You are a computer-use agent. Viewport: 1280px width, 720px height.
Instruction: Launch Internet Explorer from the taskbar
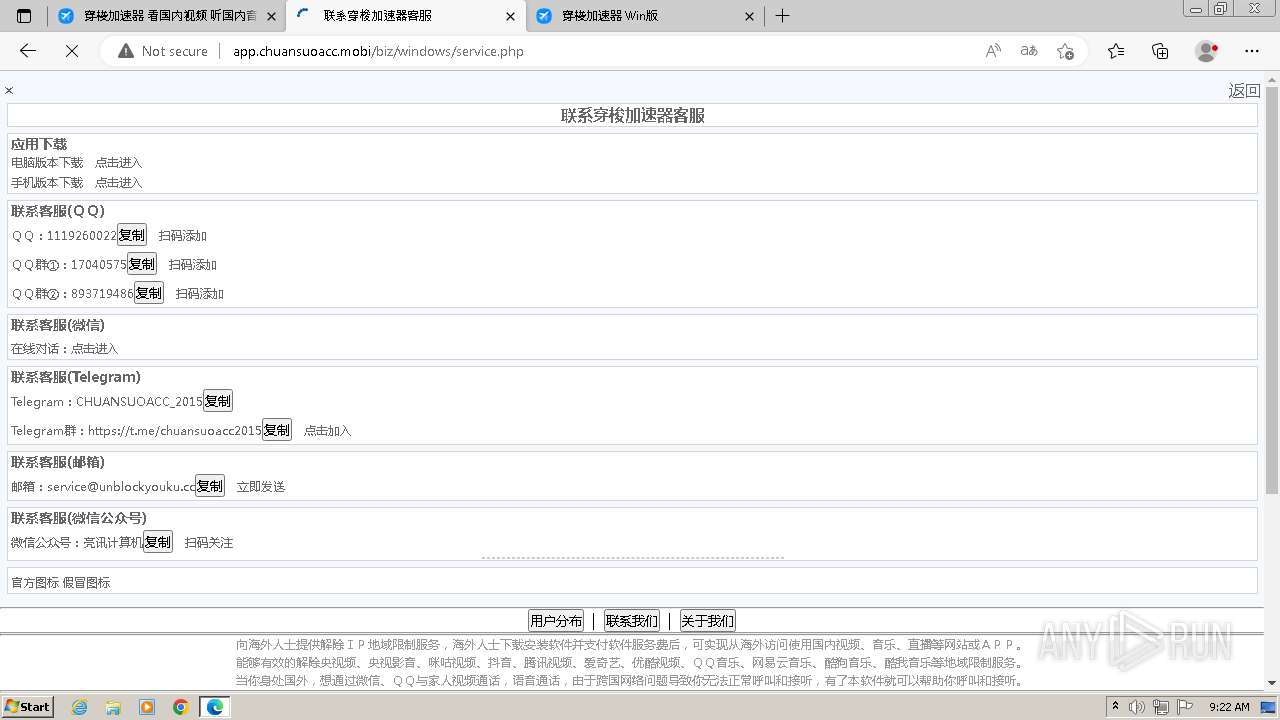pyautogui.click(x=80, y=707)
